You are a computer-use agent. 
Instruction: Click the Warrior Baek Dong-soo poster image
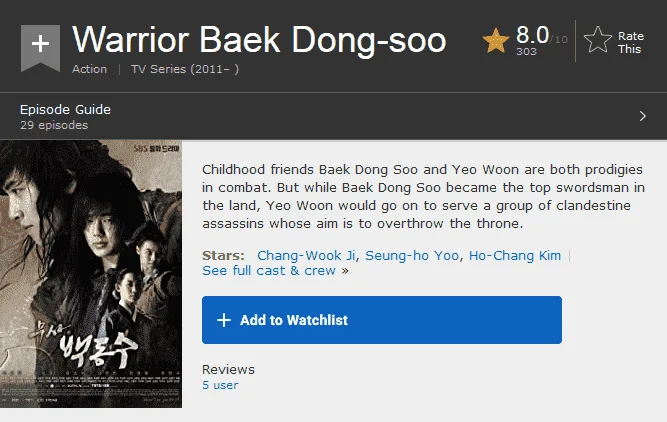point(91,274)
